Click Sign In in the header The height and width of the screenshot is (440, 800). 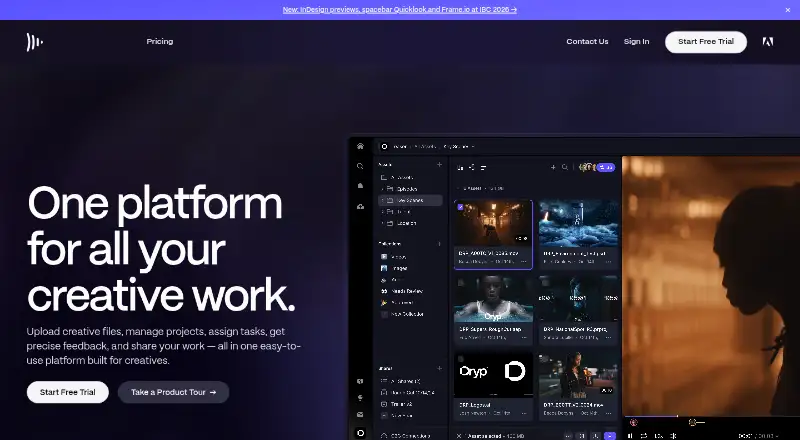(x=636, y=41)
